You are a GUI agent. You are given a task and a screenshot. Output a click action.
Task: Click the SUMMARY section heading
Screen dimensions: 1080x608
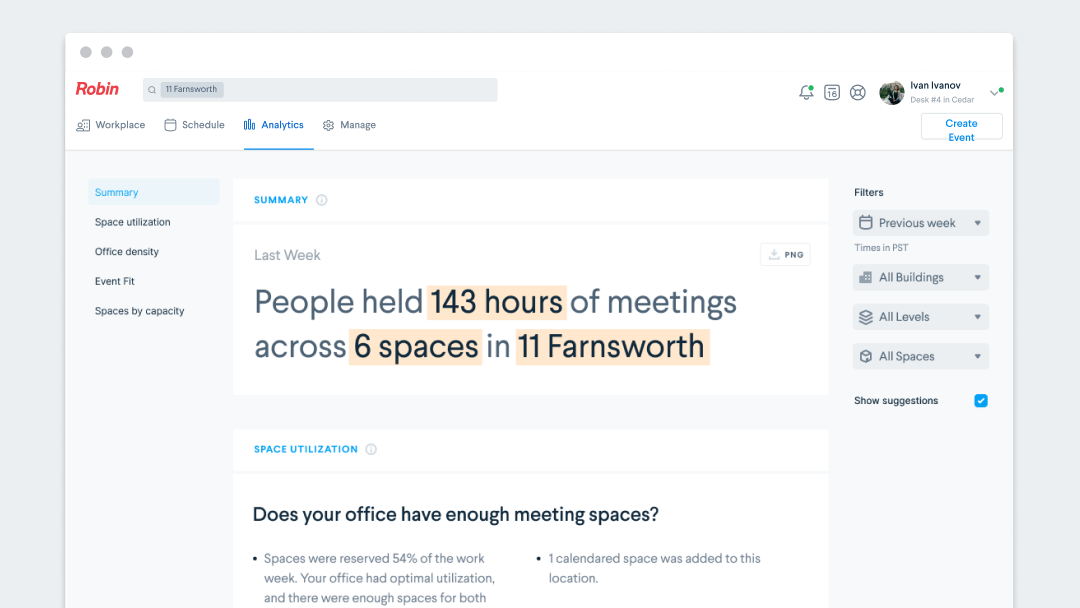[x=281, y=200]
